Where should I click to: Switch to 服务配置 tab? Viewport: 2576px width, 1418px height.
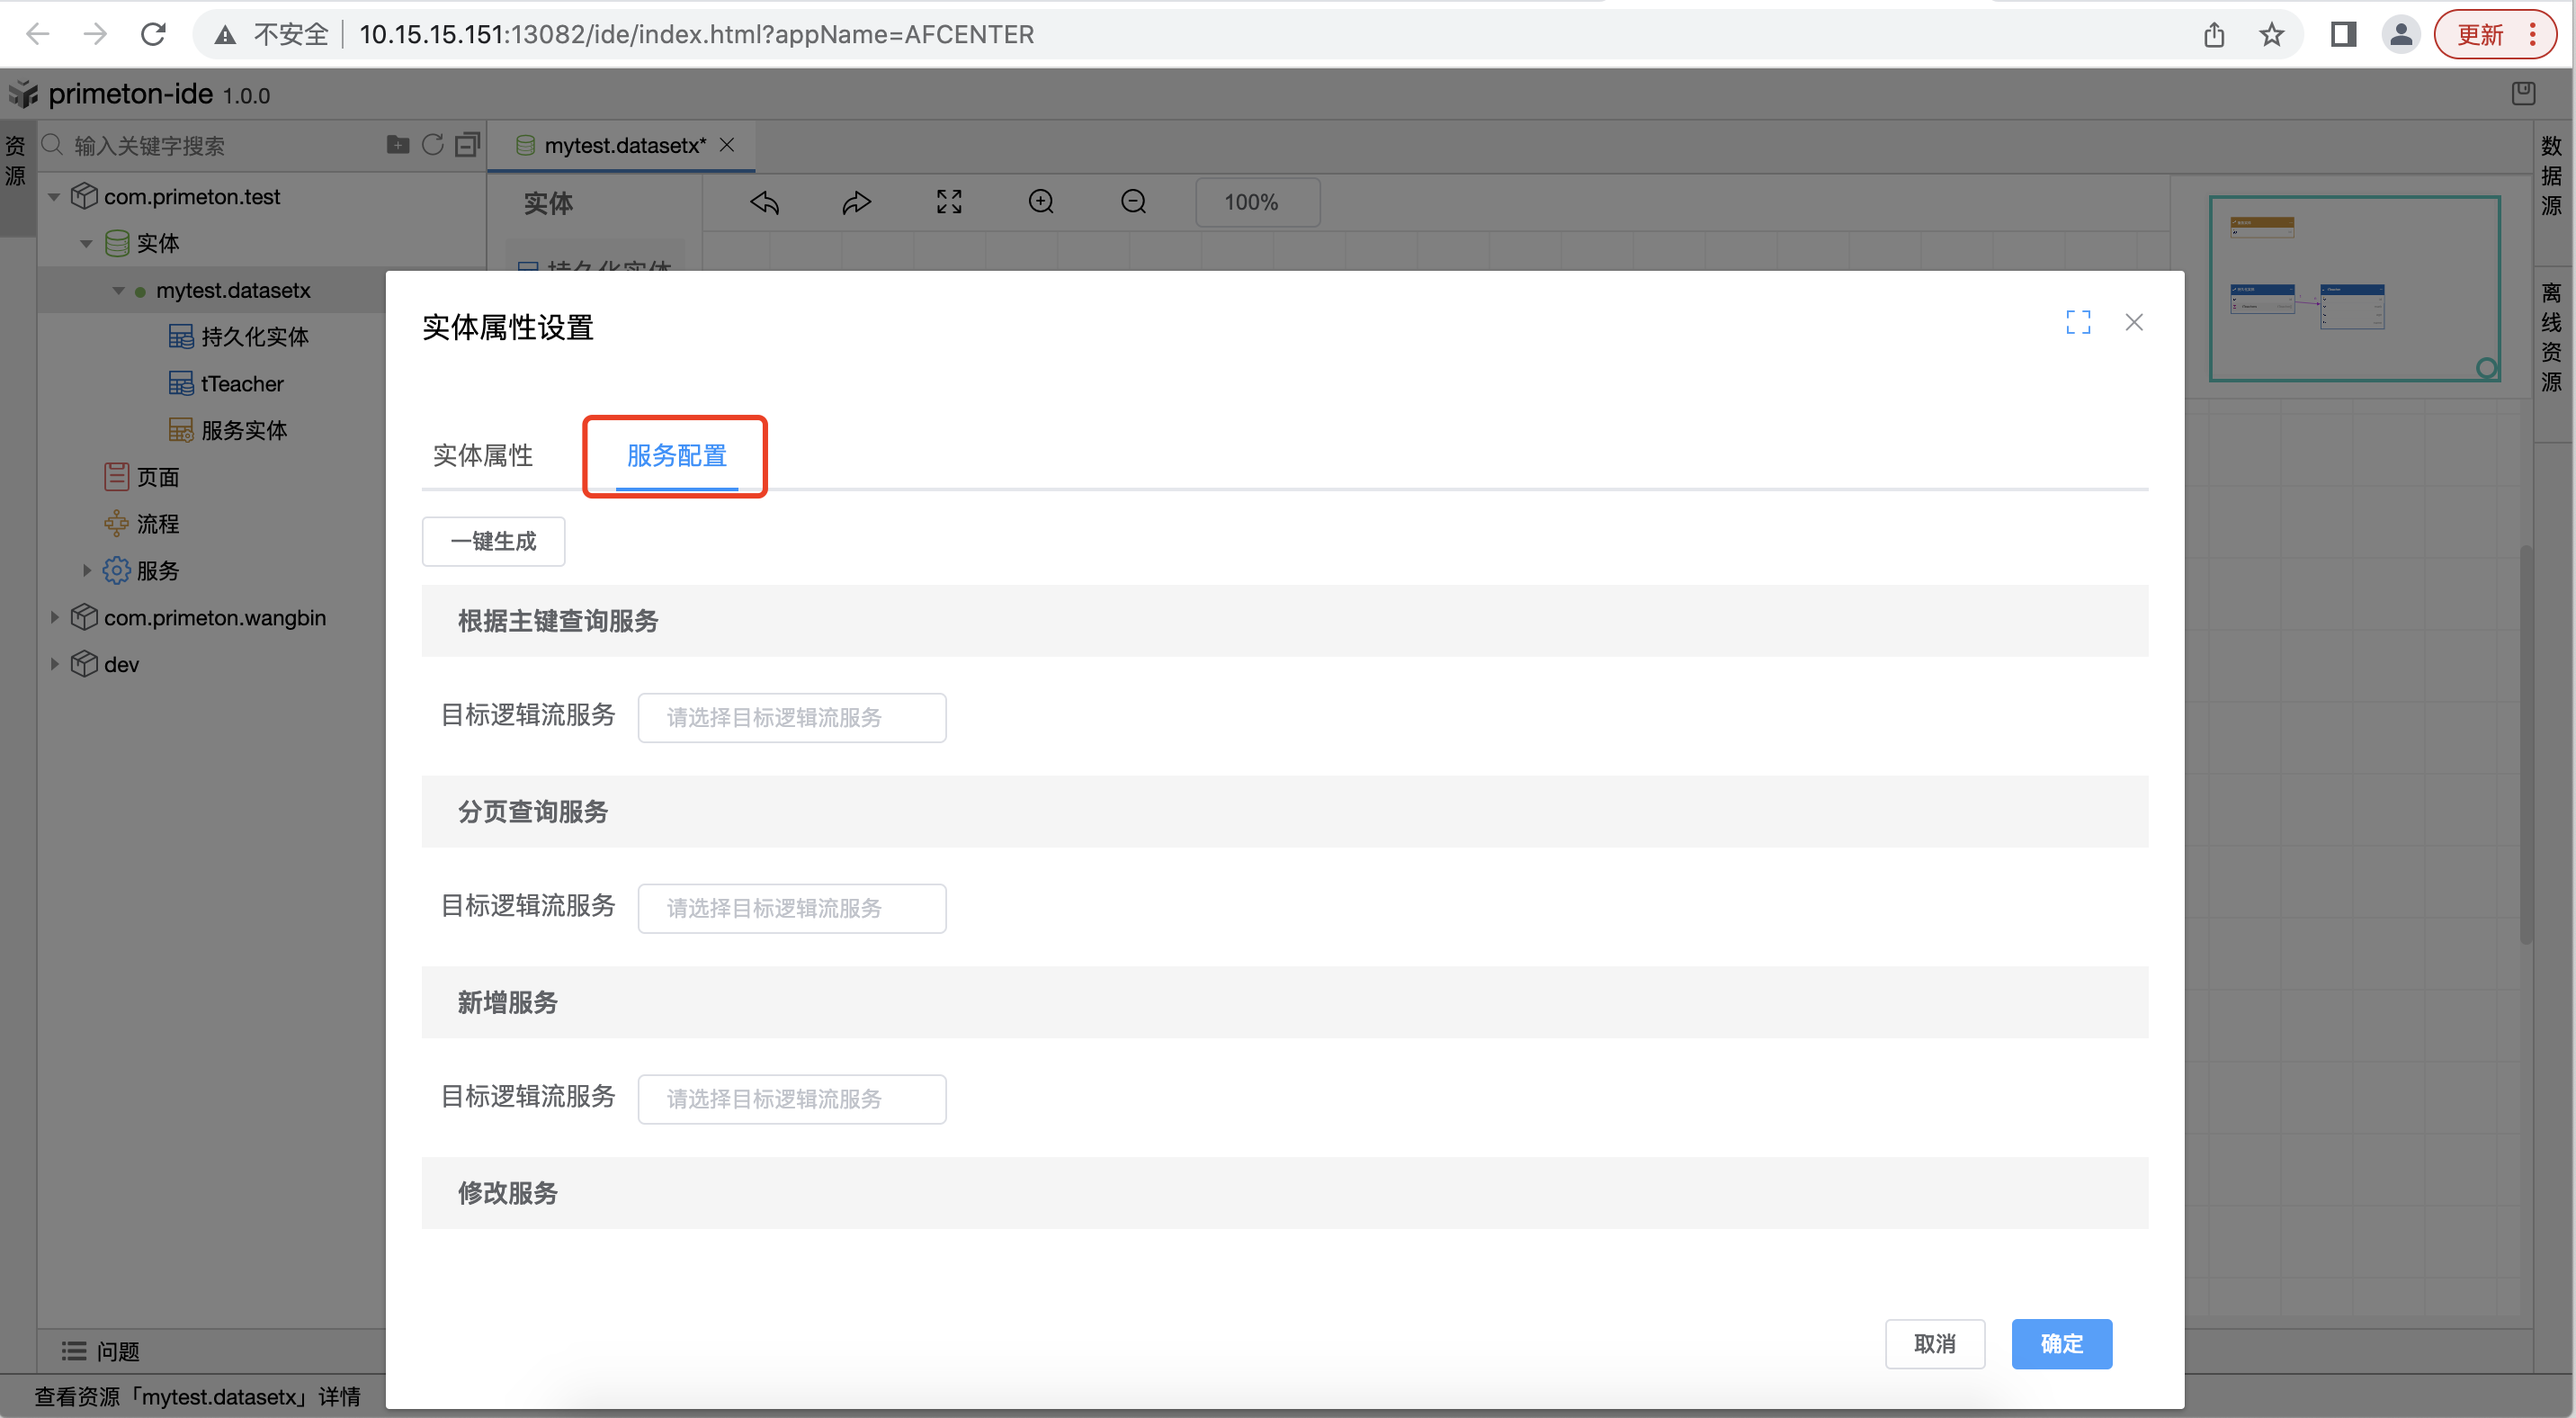[x=676, y=455]
